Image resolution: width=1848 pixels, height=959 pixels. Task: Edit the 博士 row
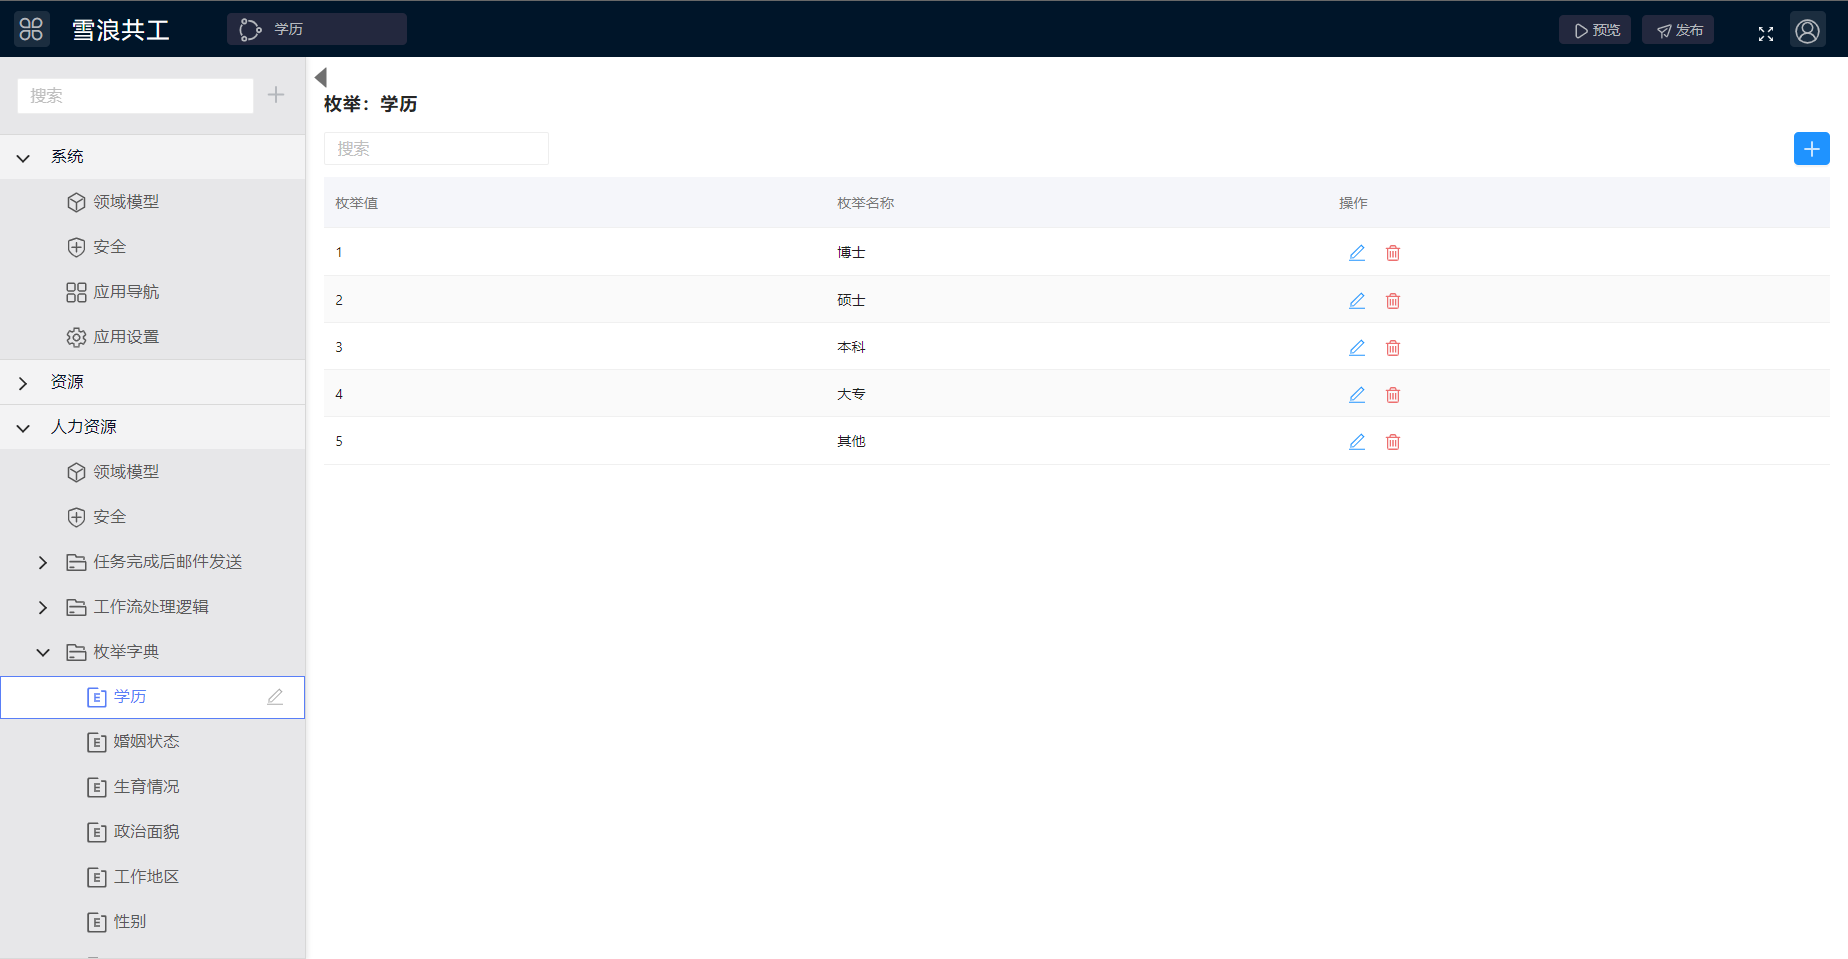pos(1357,253)
